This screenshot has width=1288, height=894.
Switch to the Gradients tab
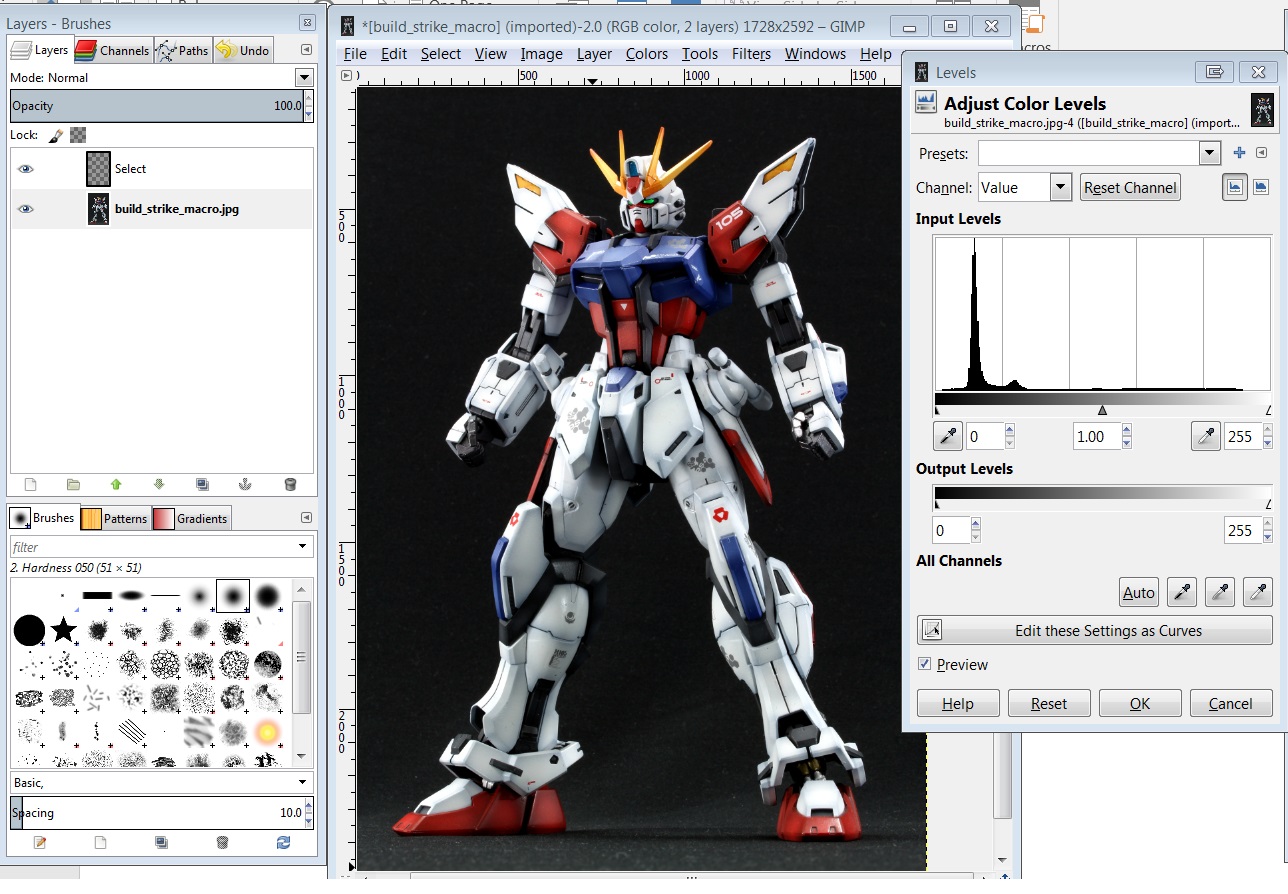pos(191,518)
